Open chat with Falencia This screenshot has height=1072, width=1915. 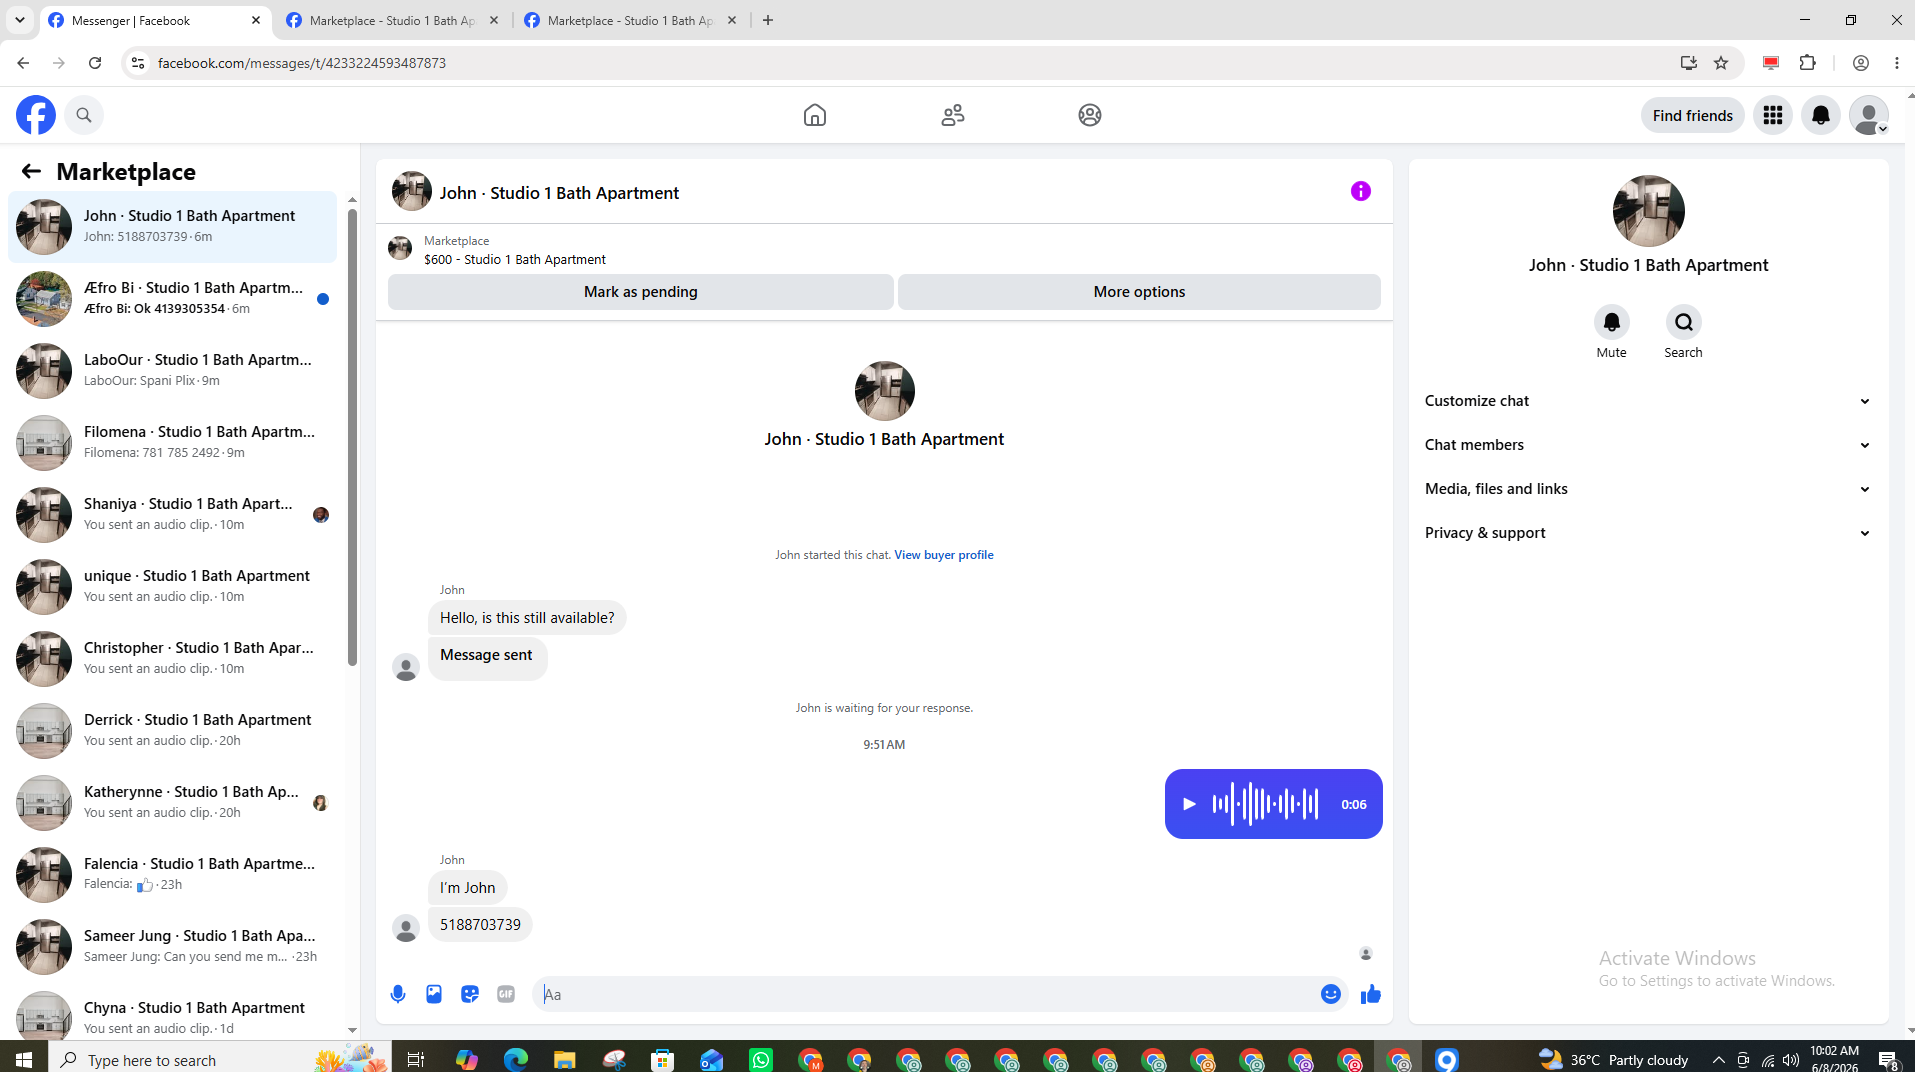[173, 875]
